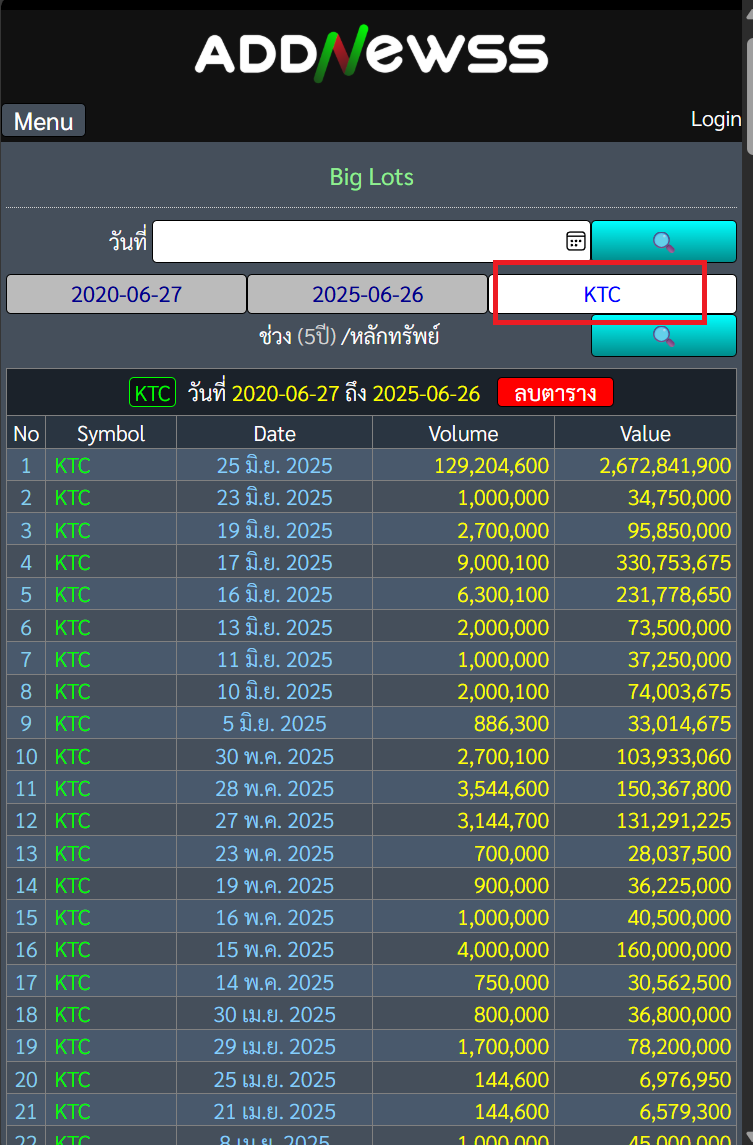The width and height of the screenshot is (753, 1145).
Task: Click the date 30 พ.ค. 2025
Action: [x=275, y=757]
